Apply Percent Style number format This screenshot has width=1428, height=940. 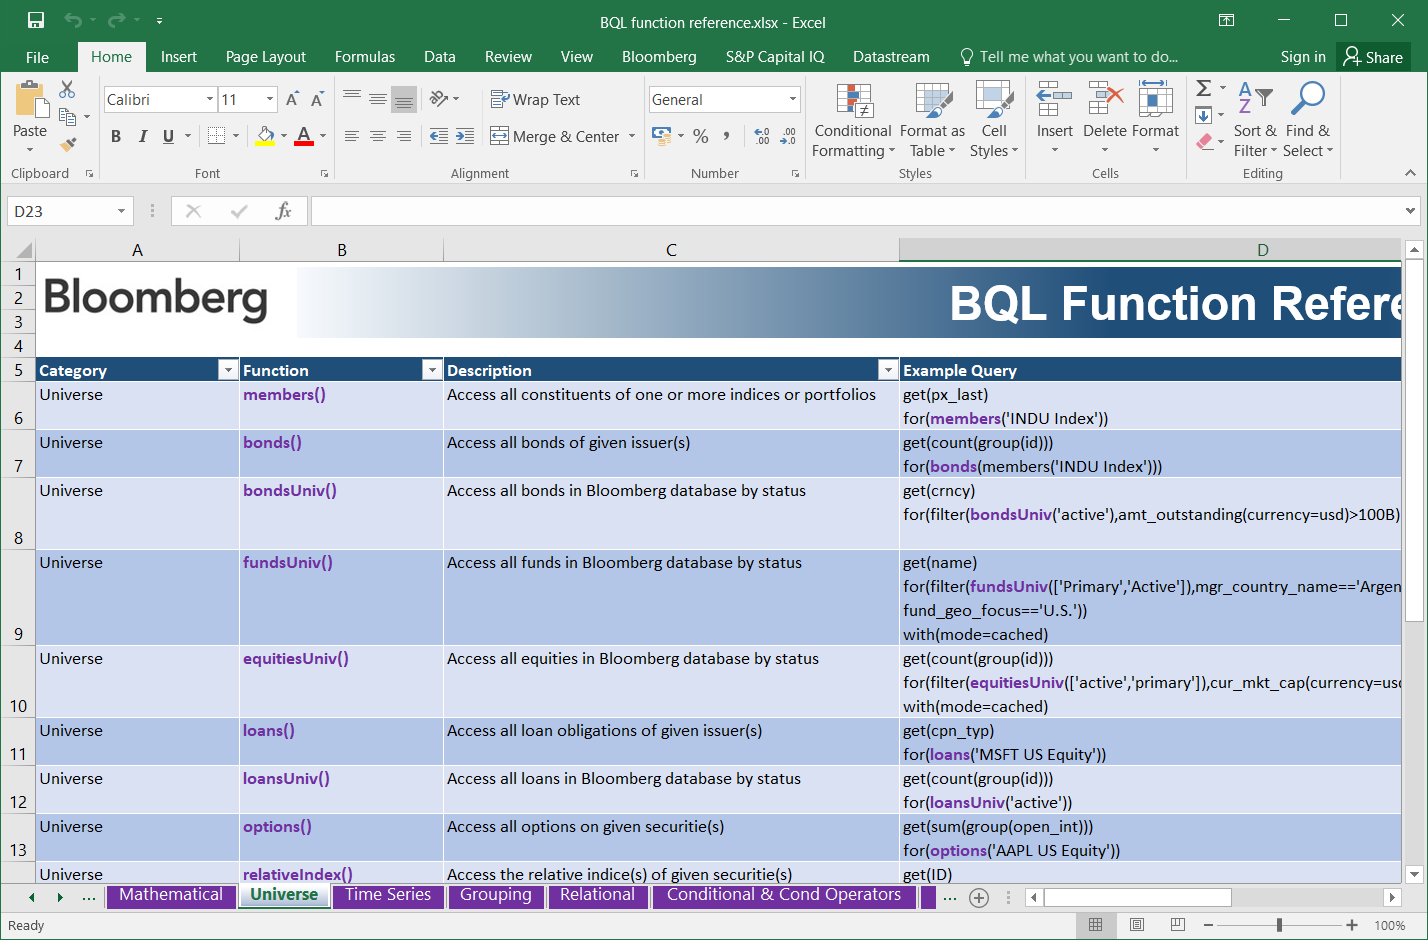pos(700,136)
